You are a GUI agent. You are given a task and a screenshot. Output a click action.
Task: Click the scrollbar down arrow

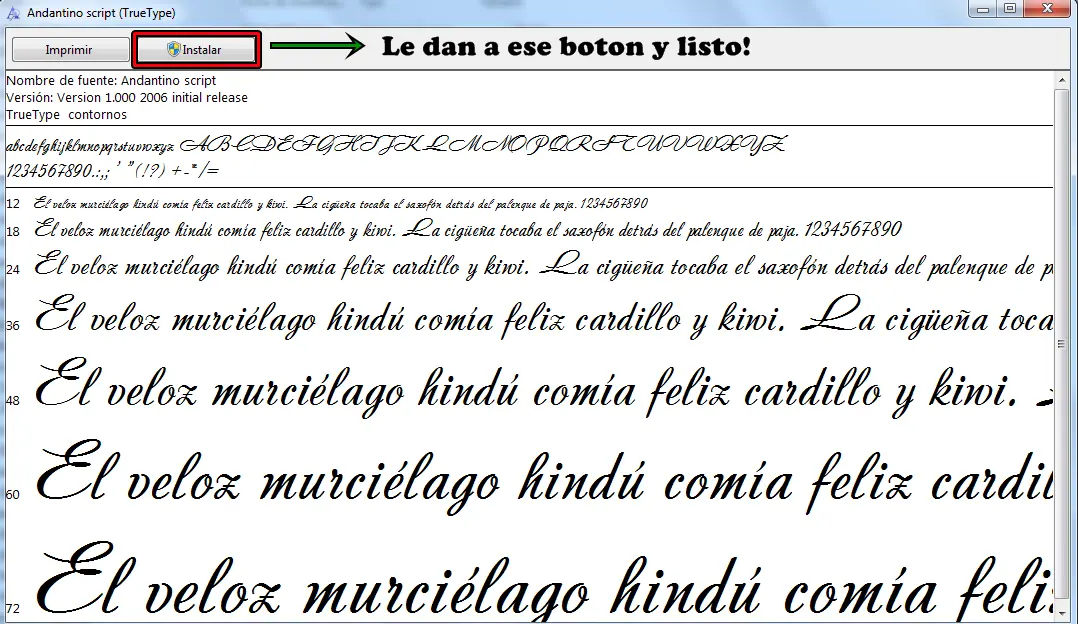(x=1062, y=614)
